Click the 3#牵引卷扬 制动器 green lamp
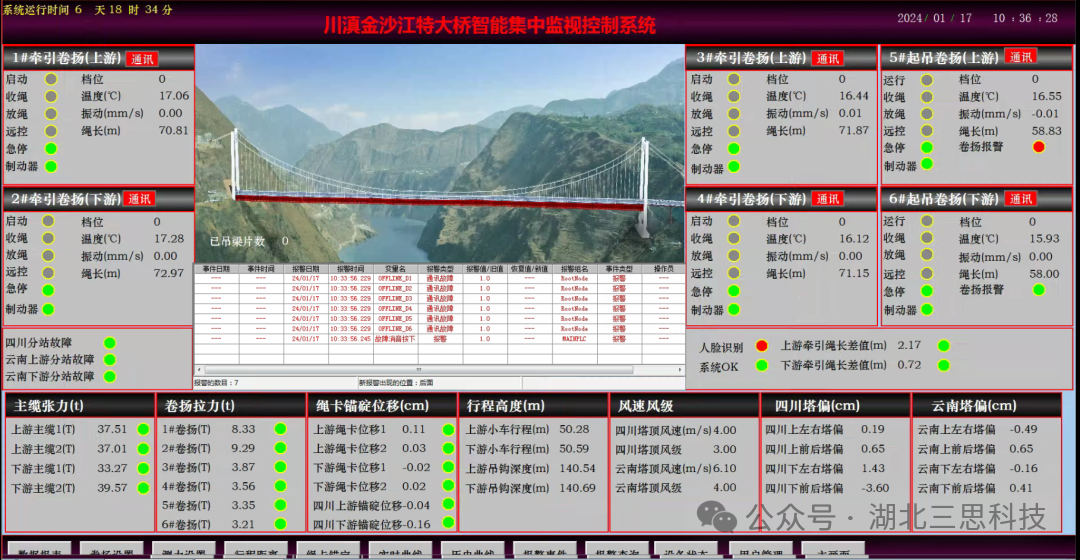This screenshot has height=560, width=1080. click(733, 167)
